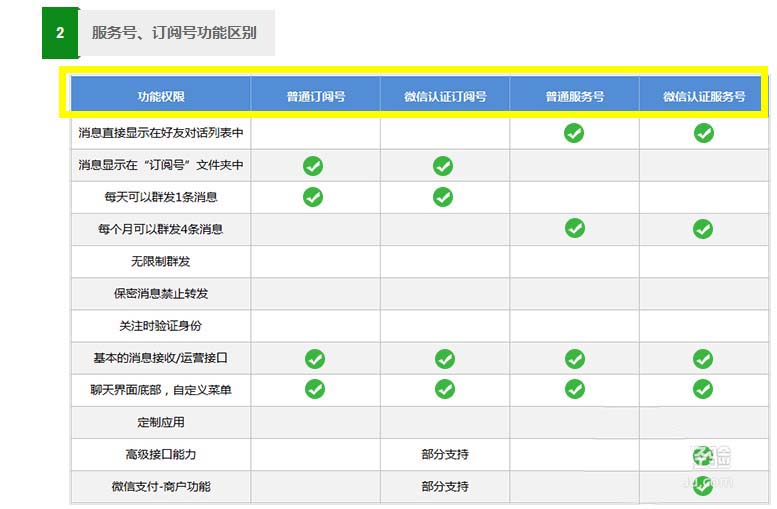Click the row label 保密消息禁止转发
Image resolution: width=777 pixels, height=509 pixels.
pyautogui.click(x=161, y=293)
